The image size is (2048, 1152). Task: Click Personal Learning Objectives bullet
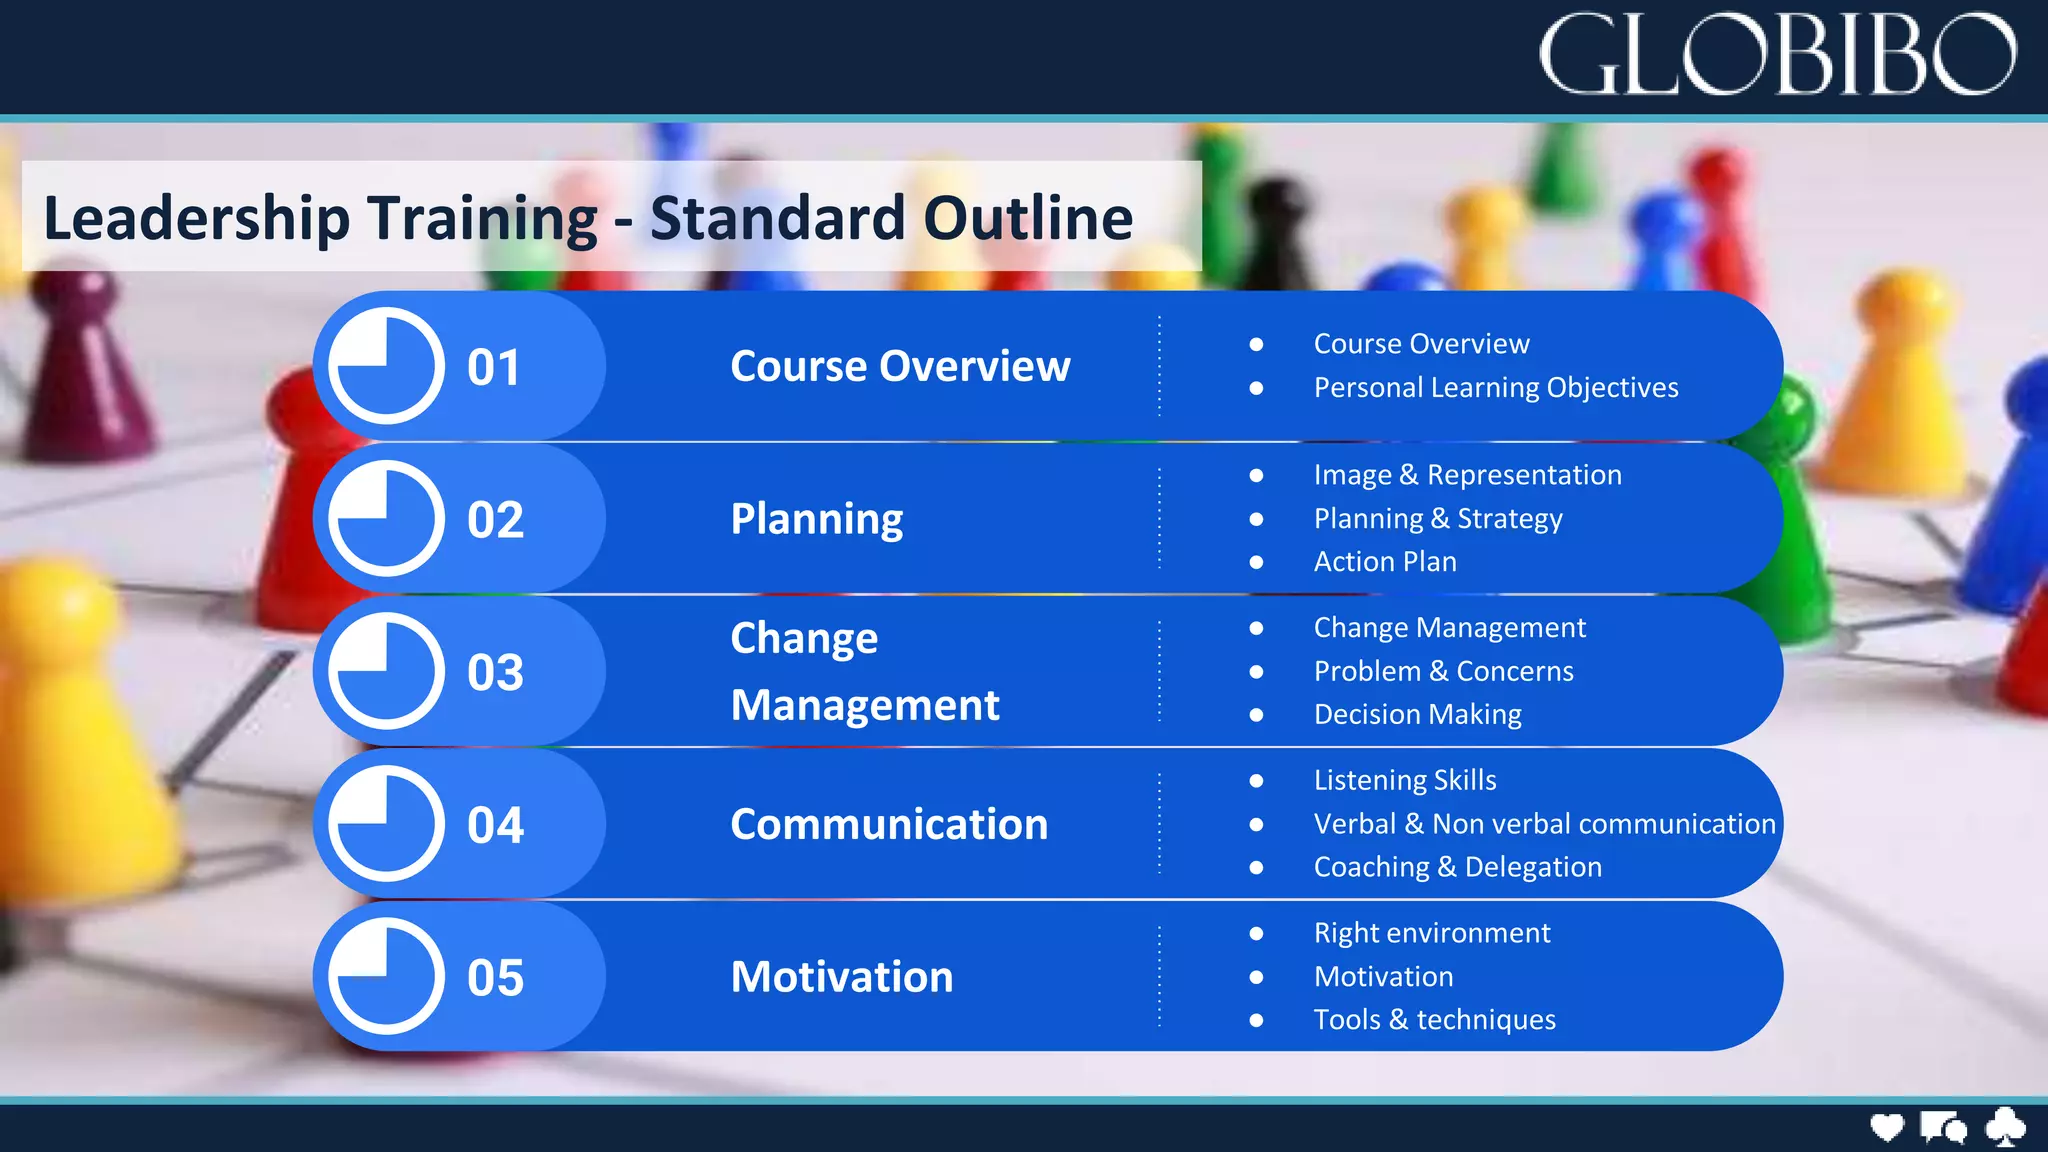[1495, 387]
